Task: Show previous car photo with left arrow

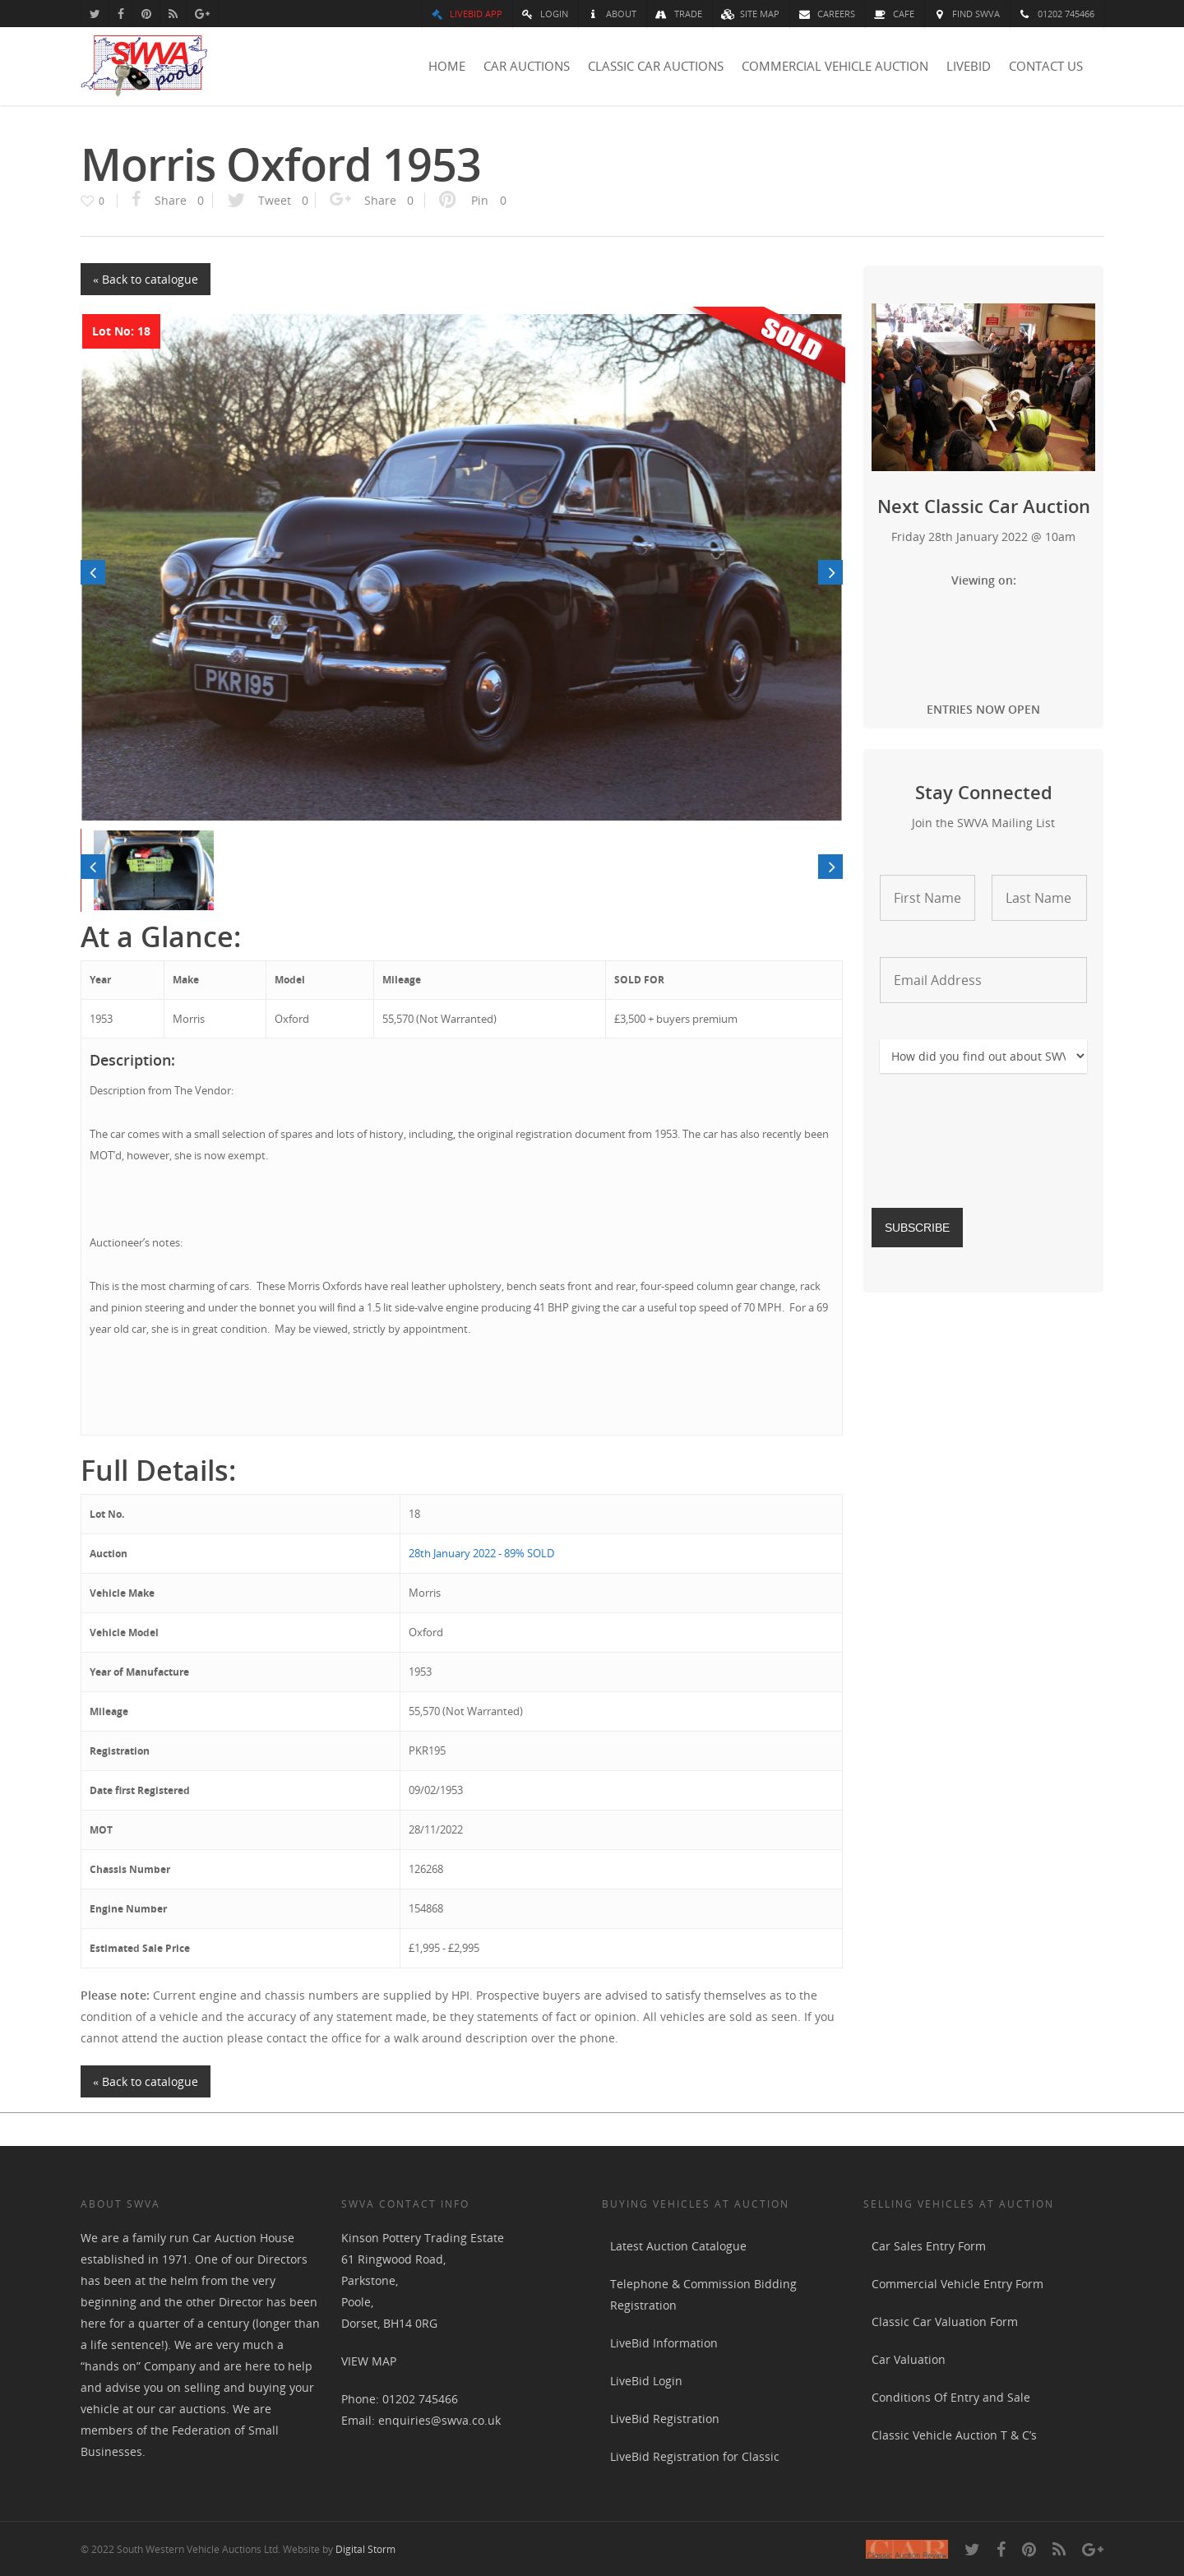Action: point(93,572)
